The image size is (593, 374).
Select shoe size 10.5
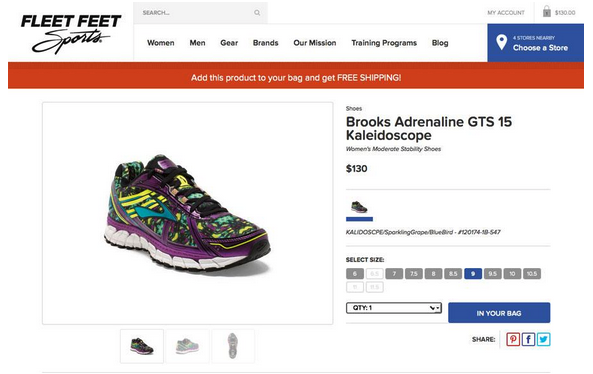tap(532, 273)
